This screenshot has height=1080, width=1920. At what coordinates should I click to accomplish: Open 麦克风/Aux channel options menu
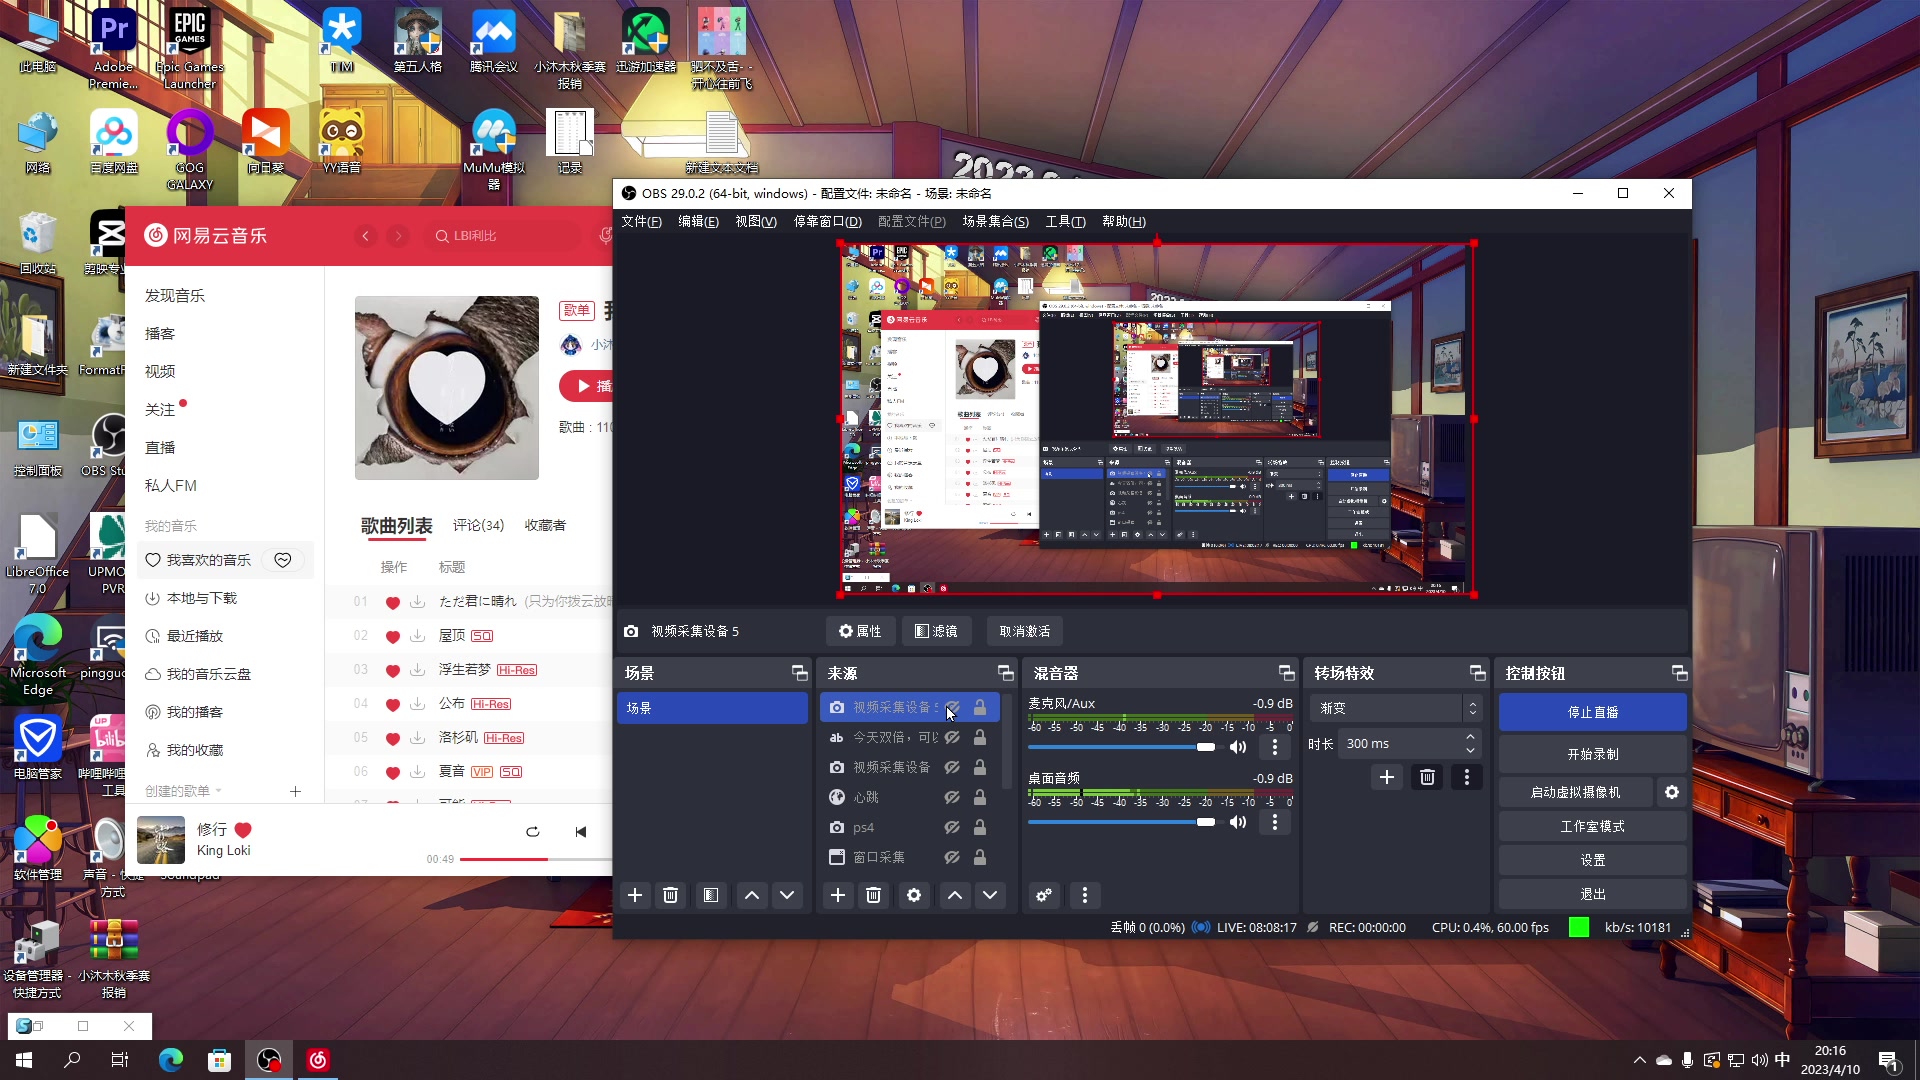[x=1275, y=747]
